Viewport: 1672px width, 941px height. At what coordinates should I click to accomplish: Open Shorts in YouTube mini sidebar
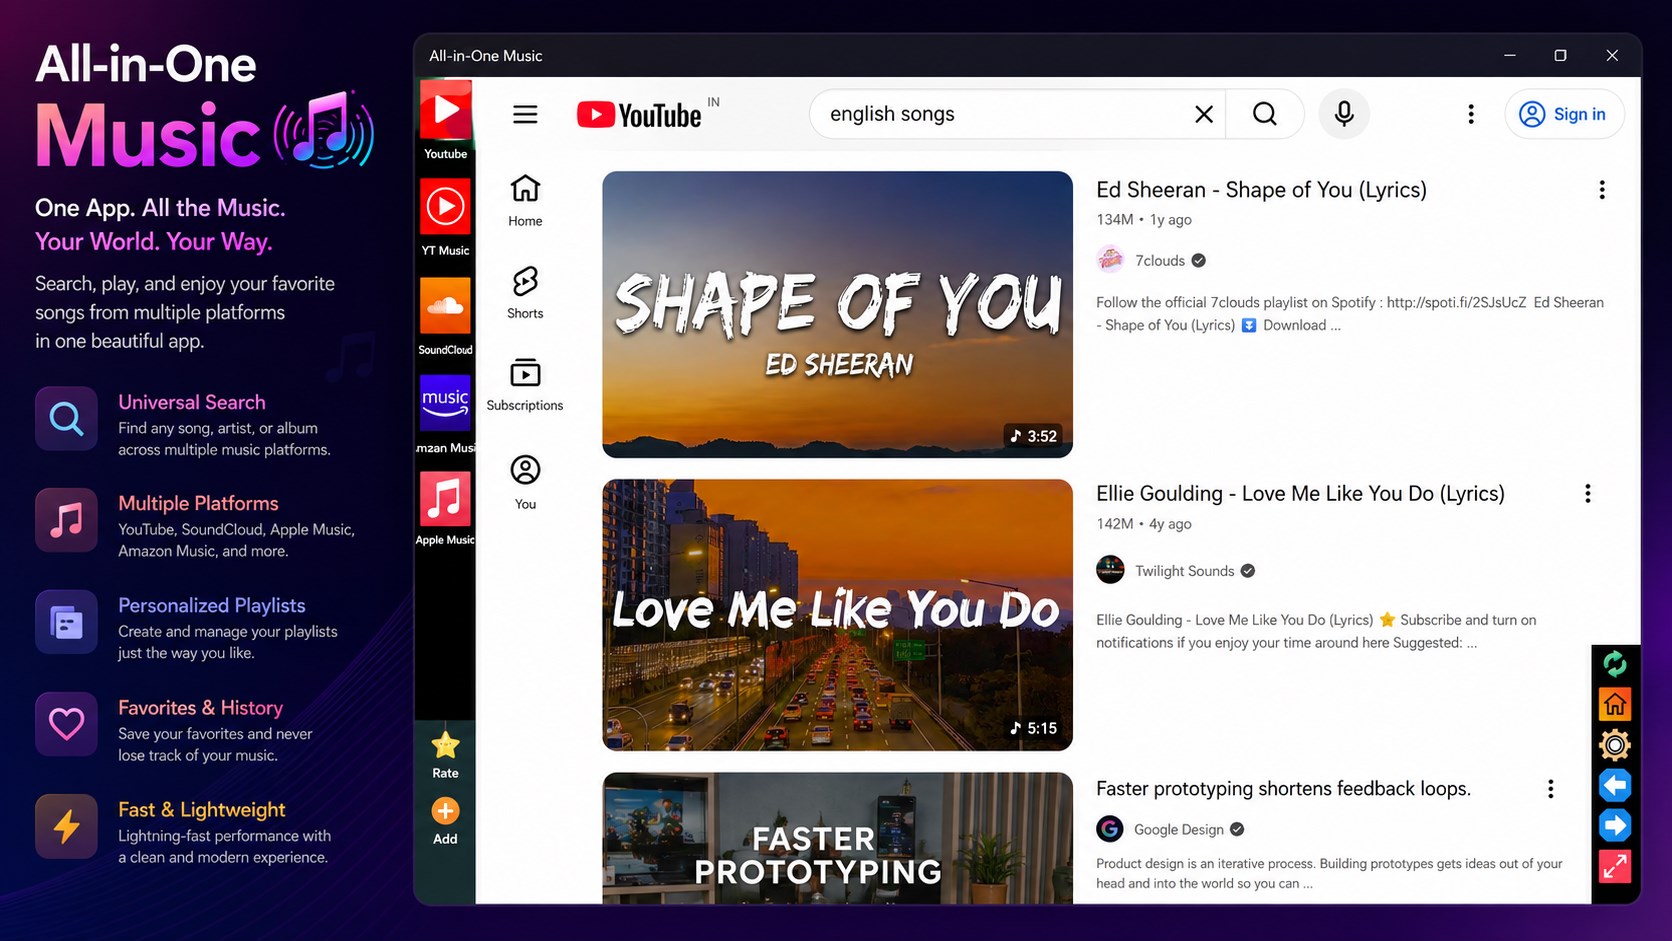pos(525,293)
